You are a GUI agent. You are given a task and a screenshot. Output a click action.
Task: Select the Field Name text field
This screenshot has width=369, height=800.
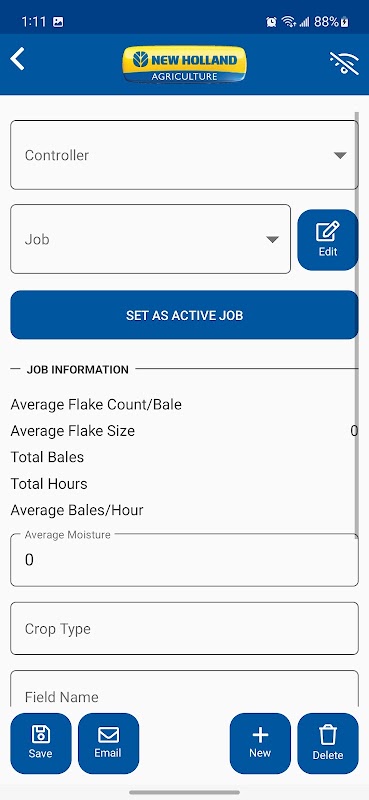pyautogui.click(x=184, y=689)
